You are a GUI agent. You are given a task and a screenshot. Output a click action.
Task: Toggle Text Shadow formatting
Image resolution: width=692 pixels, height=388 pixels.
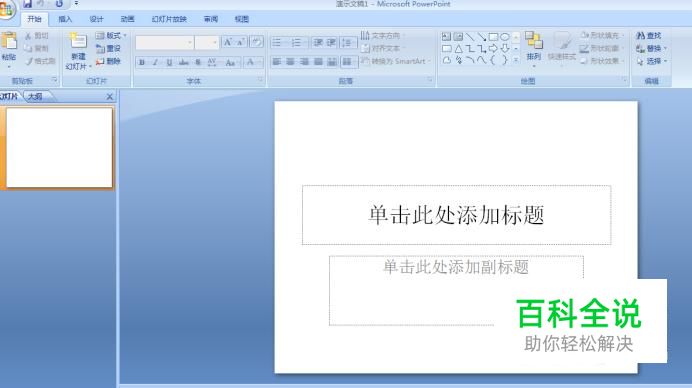[x=198, y=63]
